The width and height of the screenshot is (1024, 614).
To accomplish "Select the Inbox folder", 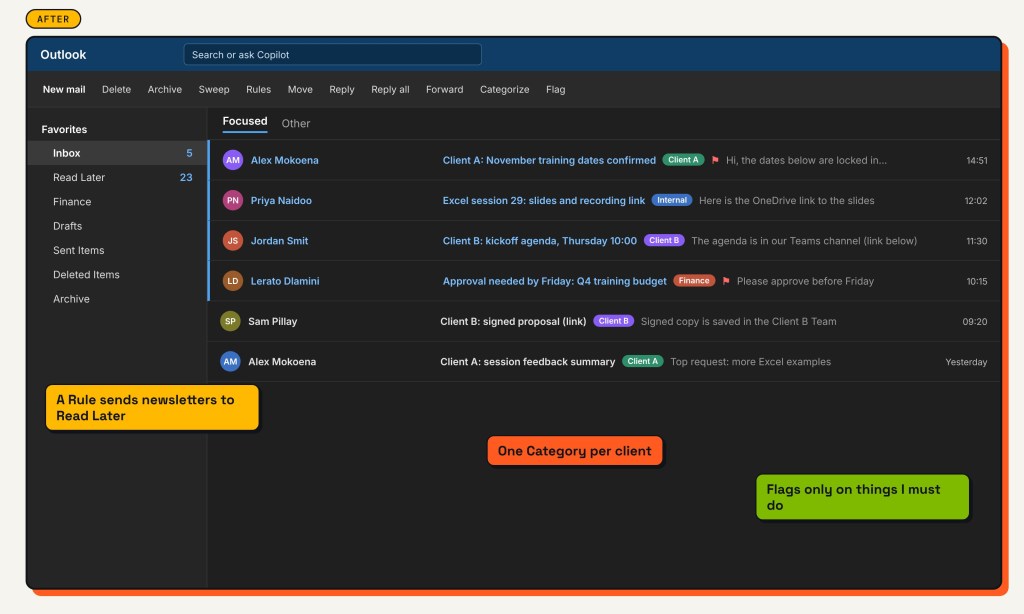I will click(118, 153).
